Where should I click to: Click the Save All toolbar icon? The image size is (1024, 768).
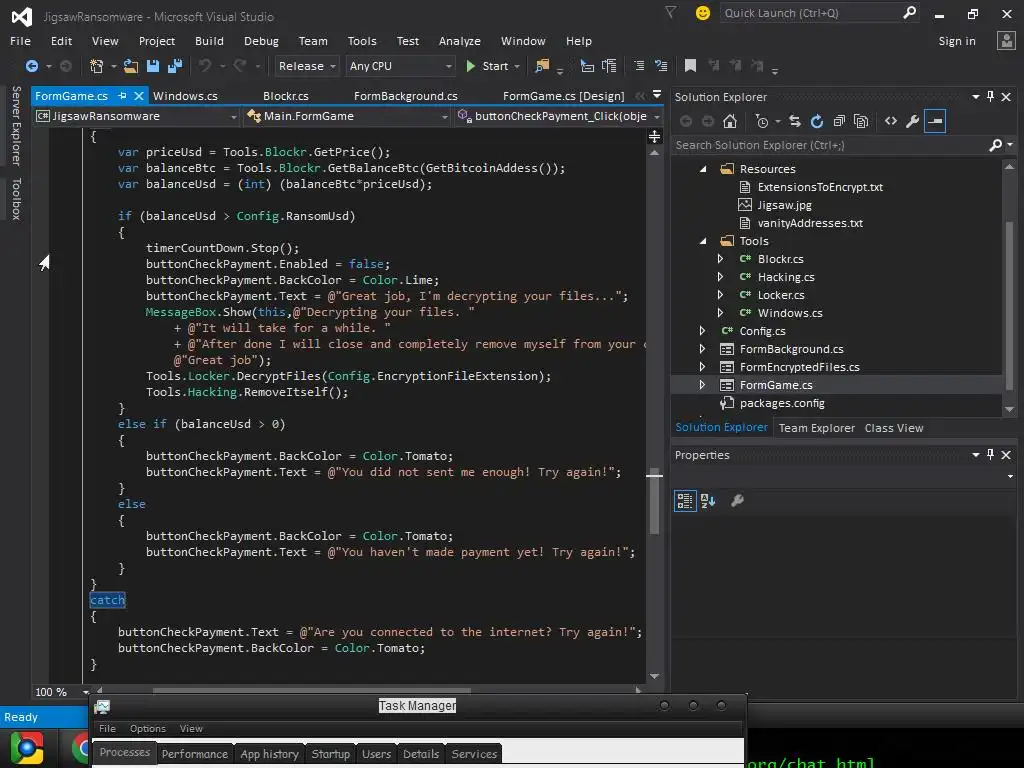point(174,66)
